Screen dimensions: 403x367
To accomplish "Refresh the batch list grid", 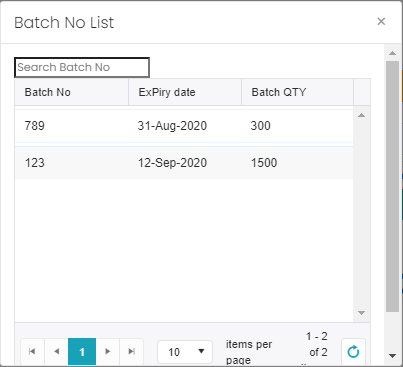I will 353,352.
